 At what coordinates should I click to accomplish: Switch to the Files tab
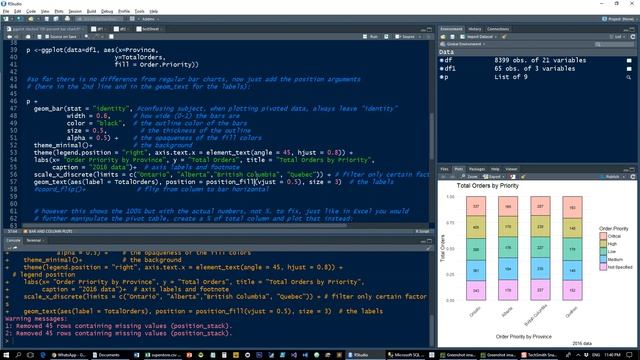coord(444,169)
